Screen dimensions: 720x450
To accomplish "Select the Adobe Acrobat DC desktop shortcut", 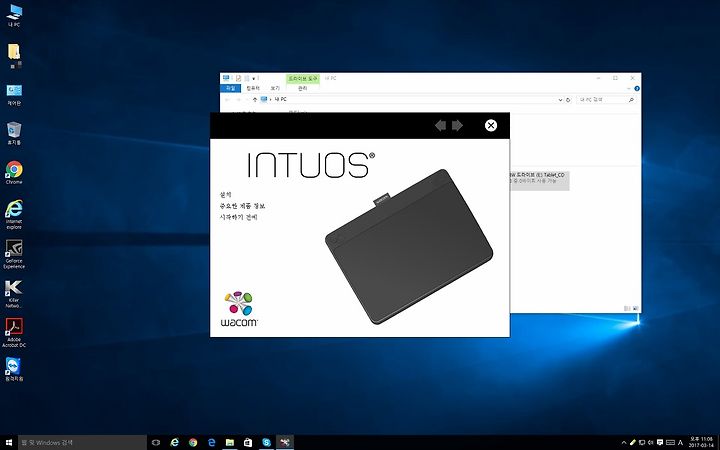I will coord(14,333).
